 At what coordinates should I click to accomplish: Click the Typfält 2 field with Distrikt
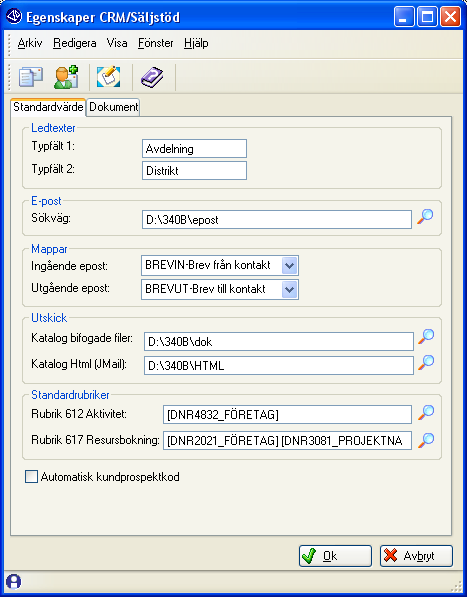(x=194, y=171)
